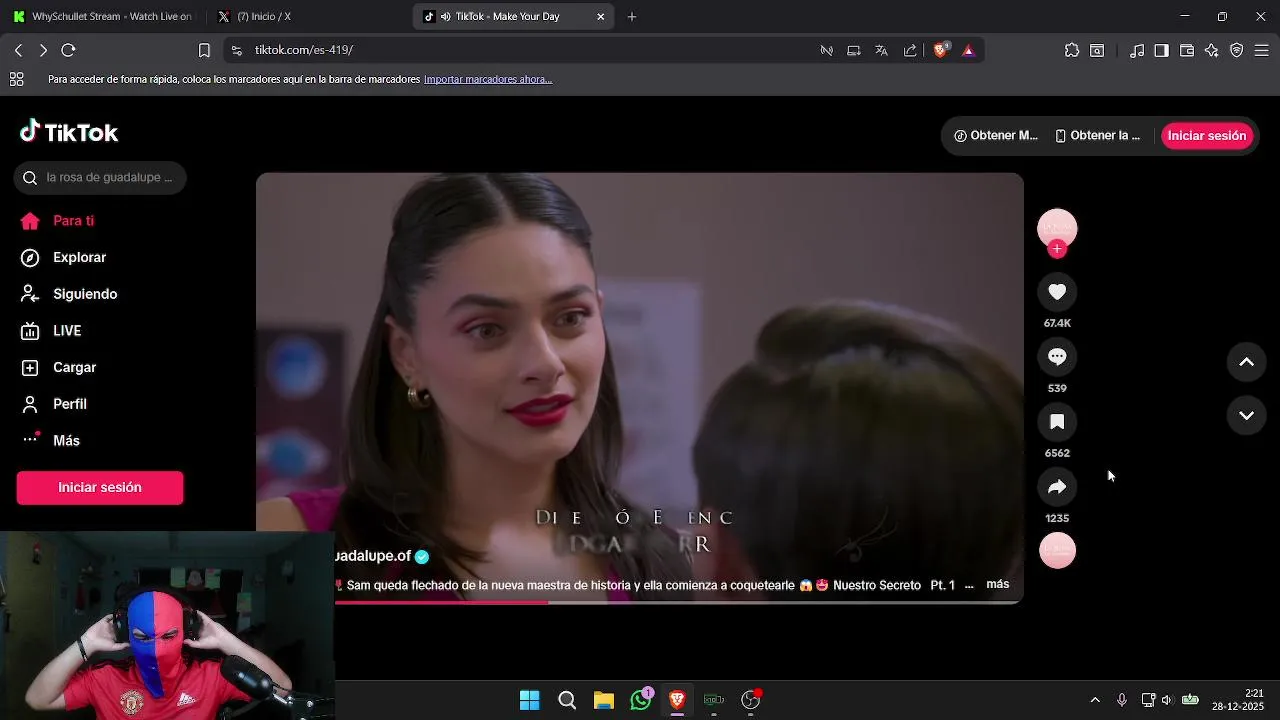Click the install app icon in address bar
The image size is (1280, 720).
coord(853,50)
